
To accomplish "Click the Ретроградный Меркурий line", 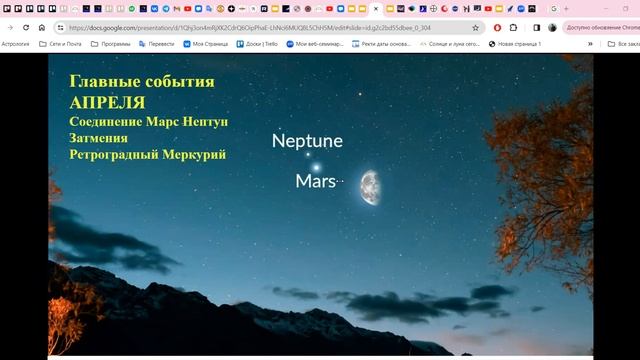I will (147, 154).
